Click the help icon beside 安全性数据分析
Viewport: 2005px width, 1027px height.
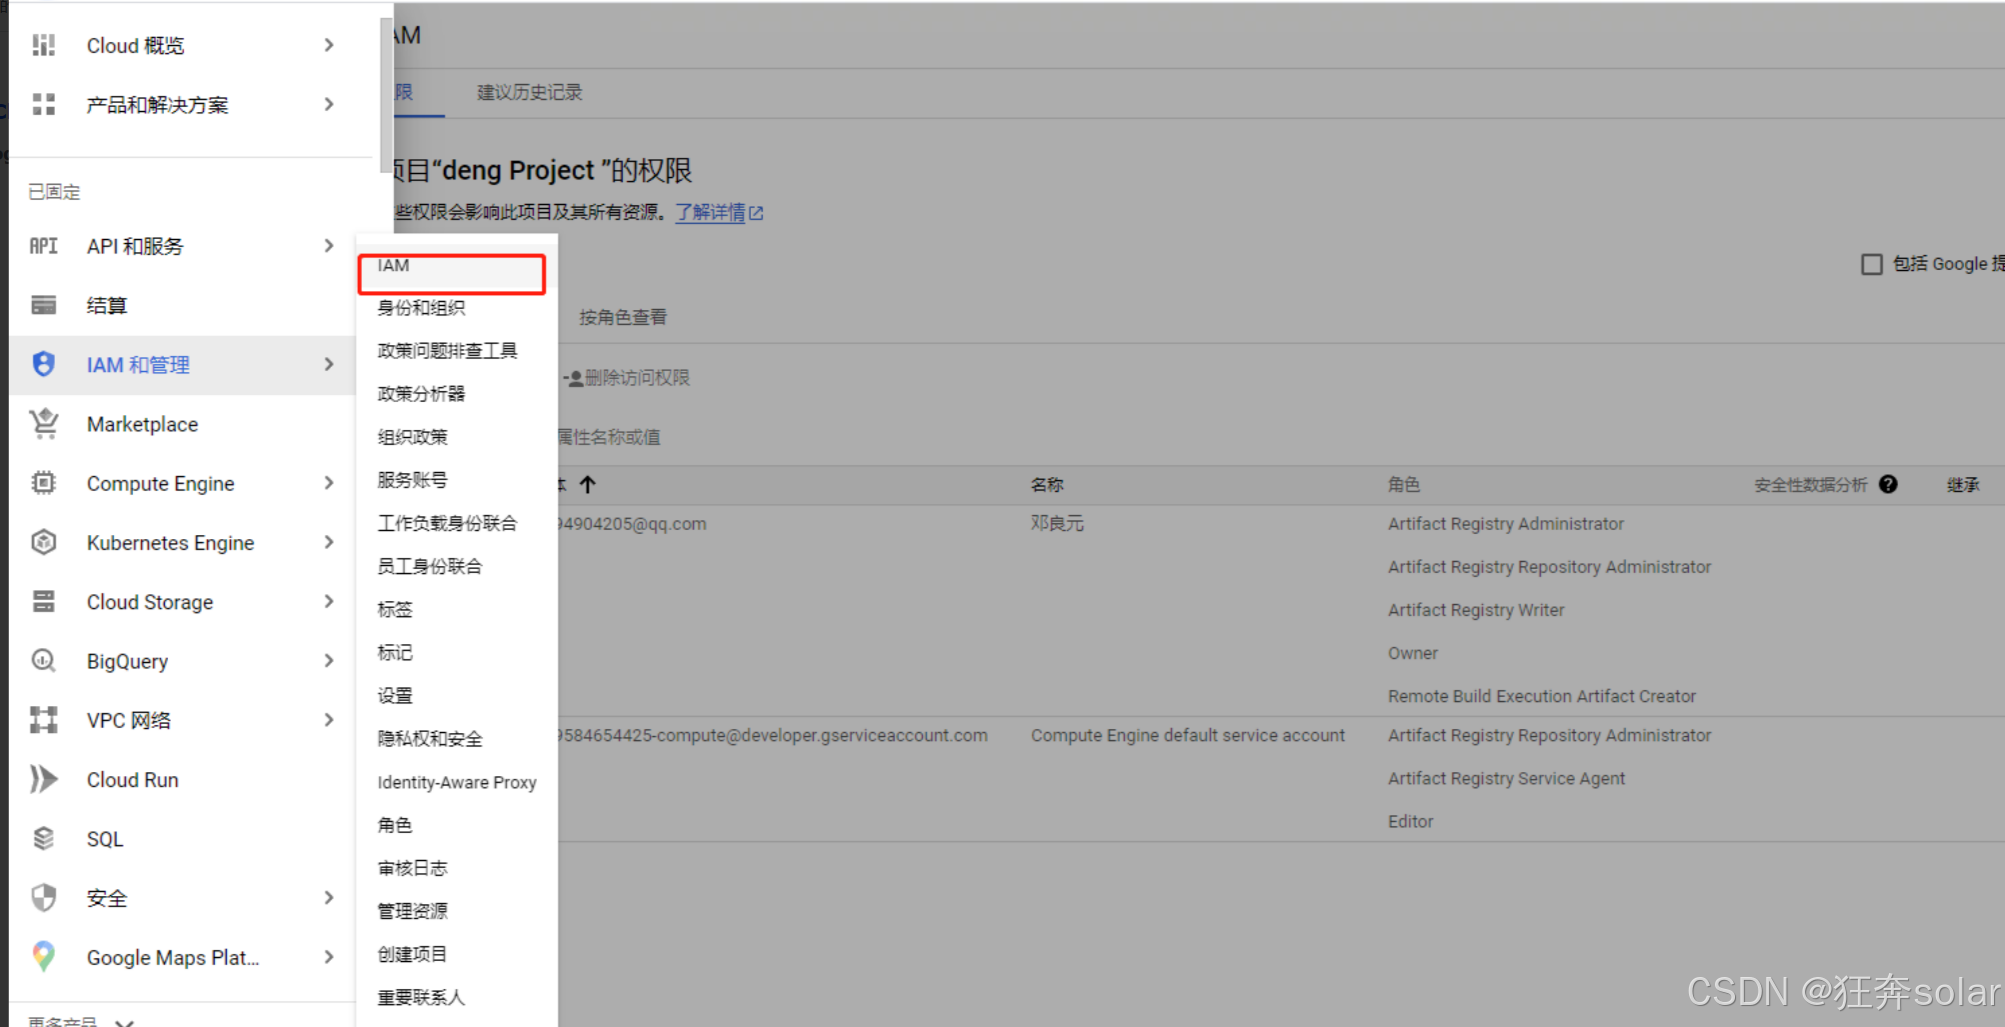[1888, 484]
